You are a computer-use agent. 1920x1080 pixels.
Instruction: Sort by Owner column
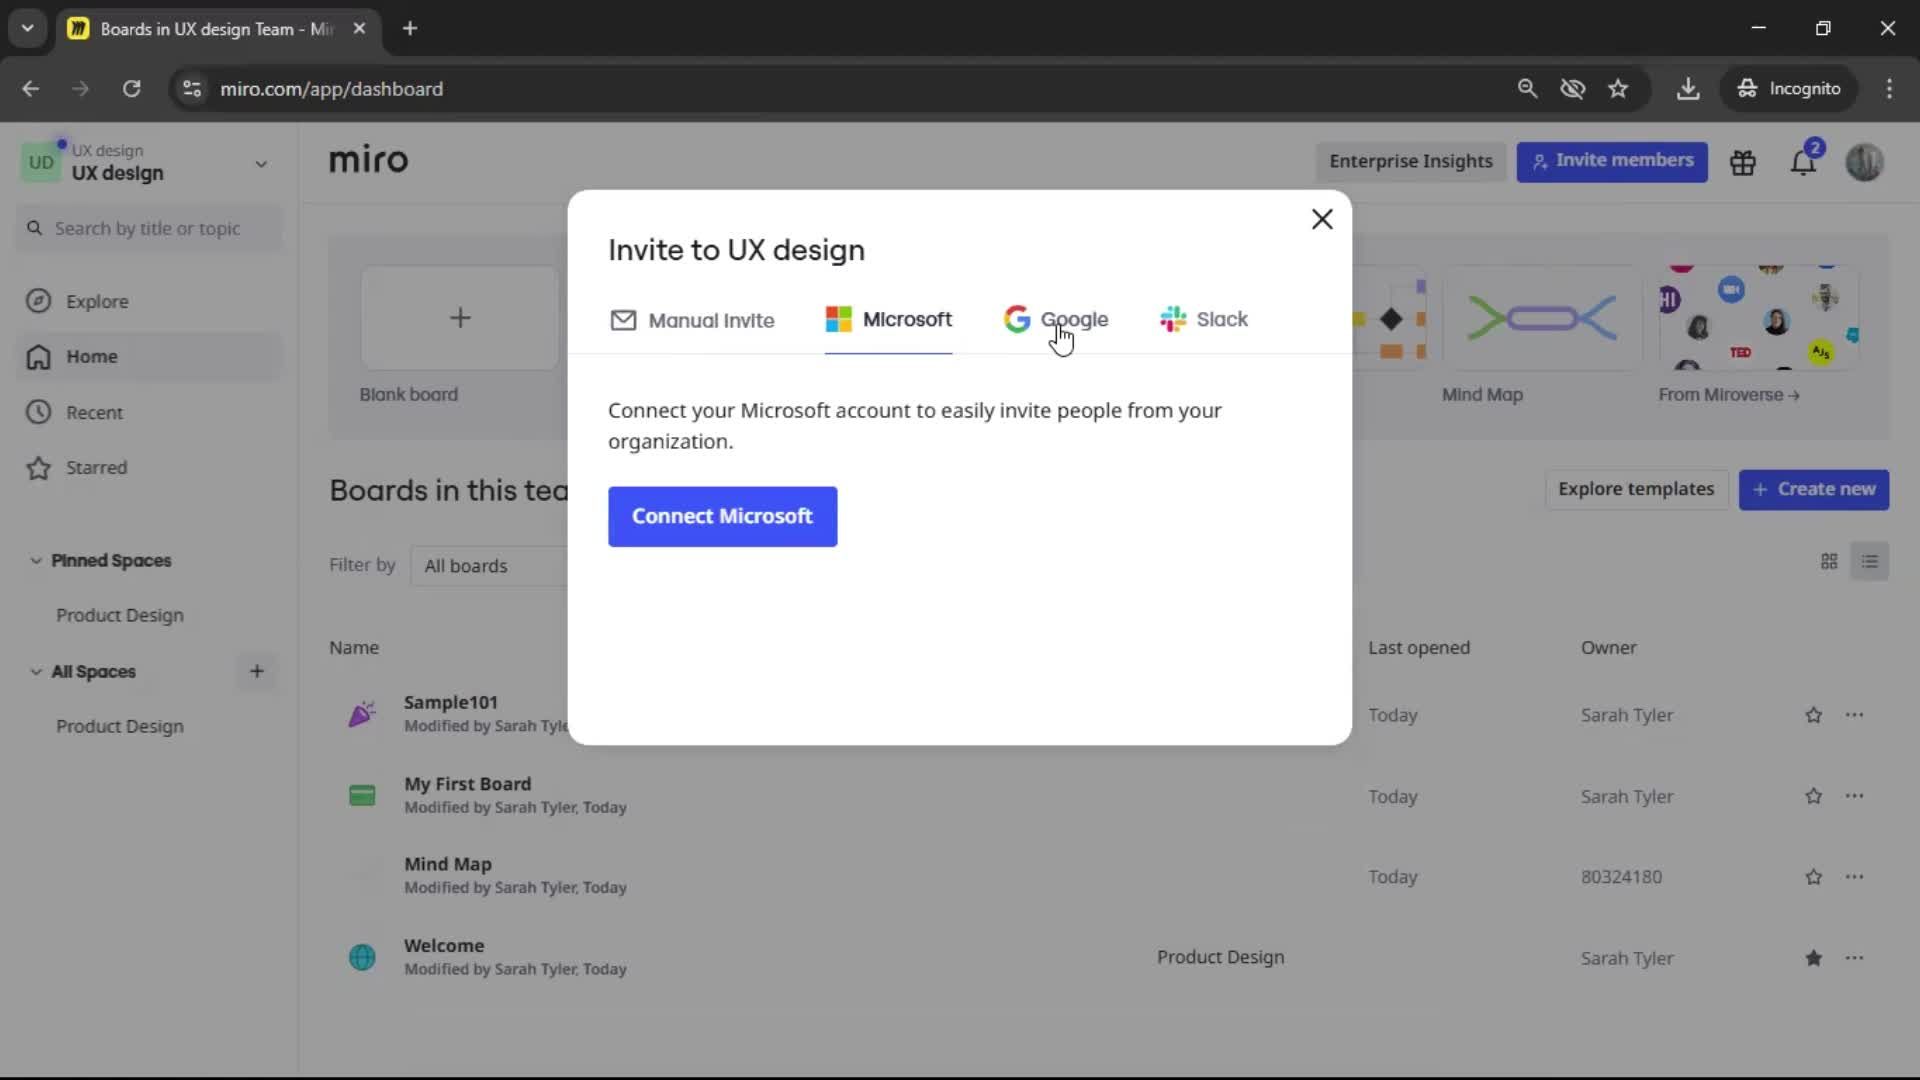click(x=1608, y=648)
